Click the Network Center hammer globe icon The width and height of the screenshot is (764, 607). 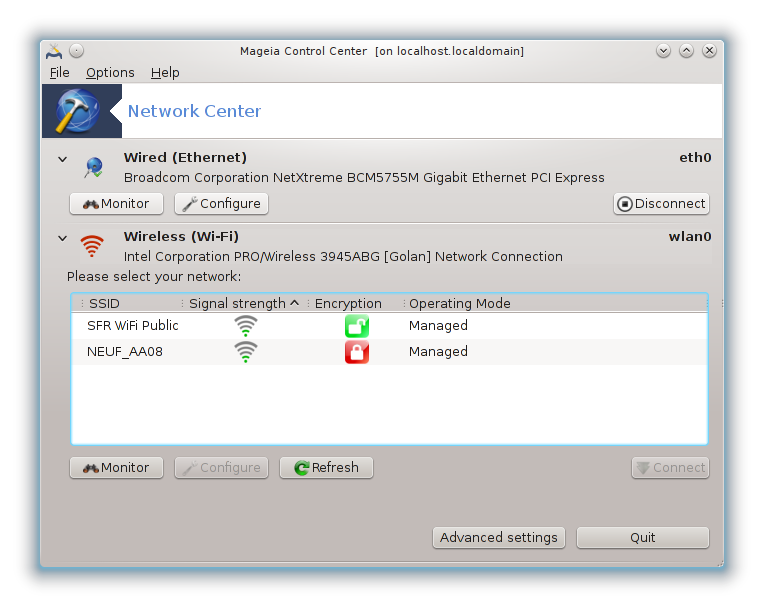[x=78, y=111]
